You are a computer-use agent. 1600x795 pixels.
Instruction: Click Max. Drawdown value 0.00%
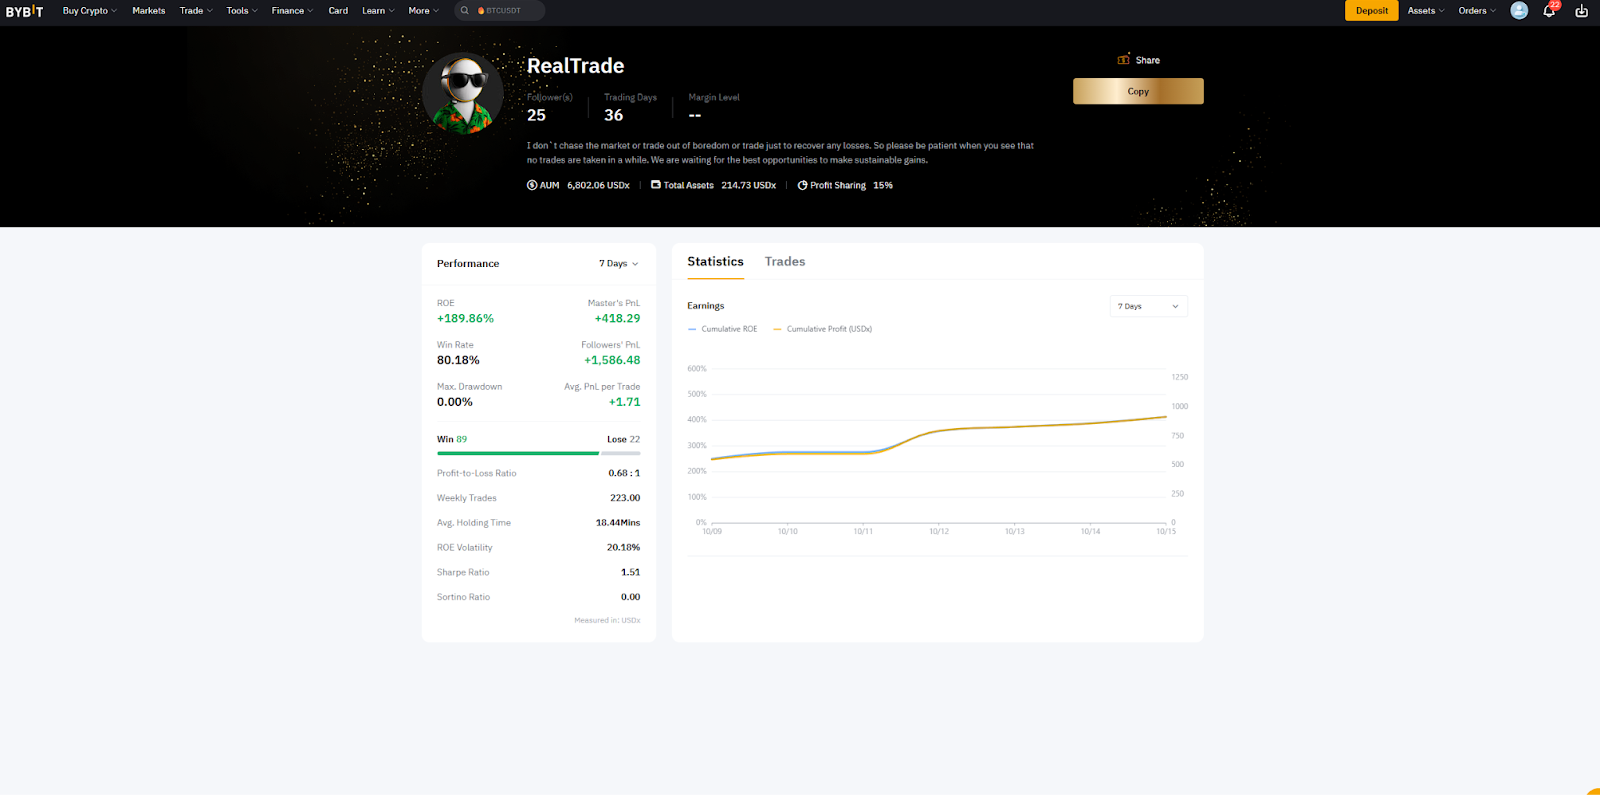[455, 403]
